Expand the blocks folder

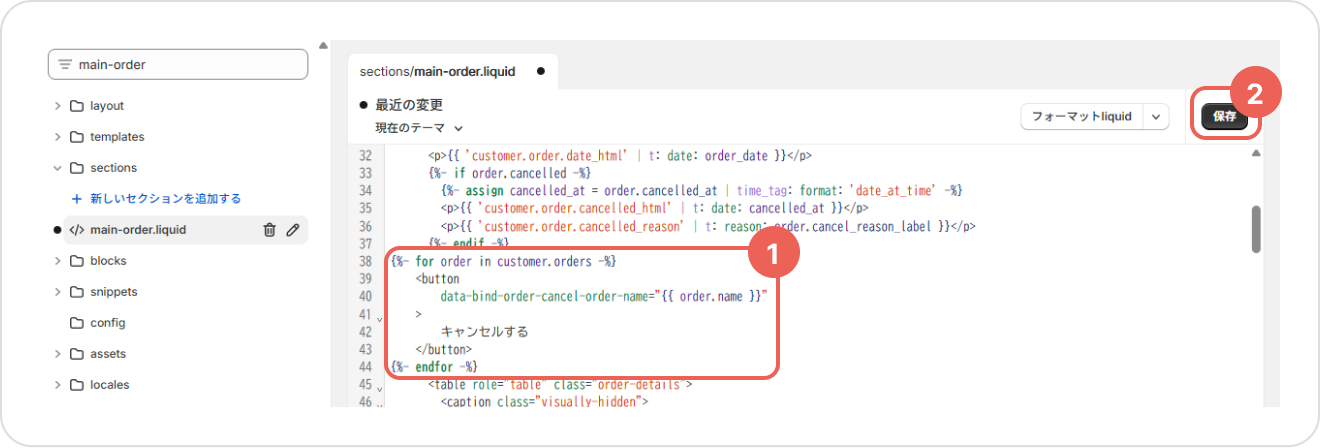tap(58, 261)
